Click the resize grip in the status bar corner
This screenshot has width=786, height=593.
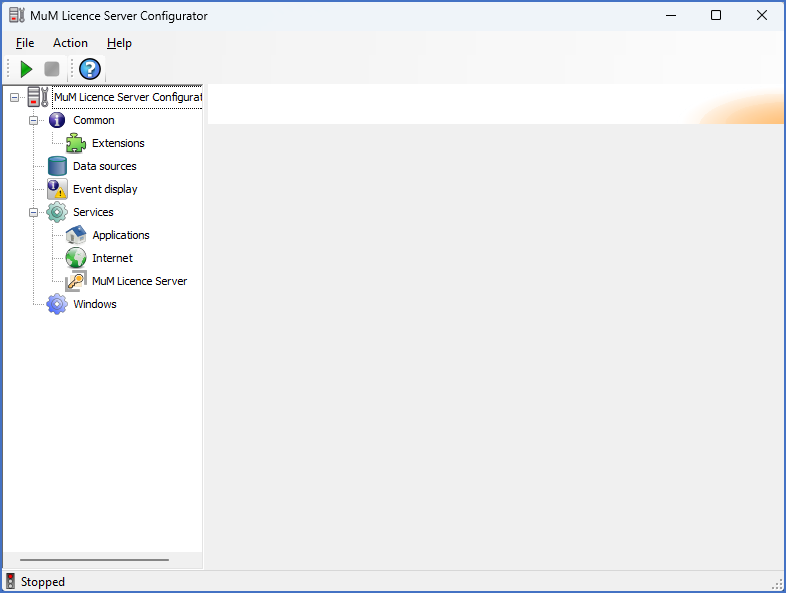click(777, 584)
